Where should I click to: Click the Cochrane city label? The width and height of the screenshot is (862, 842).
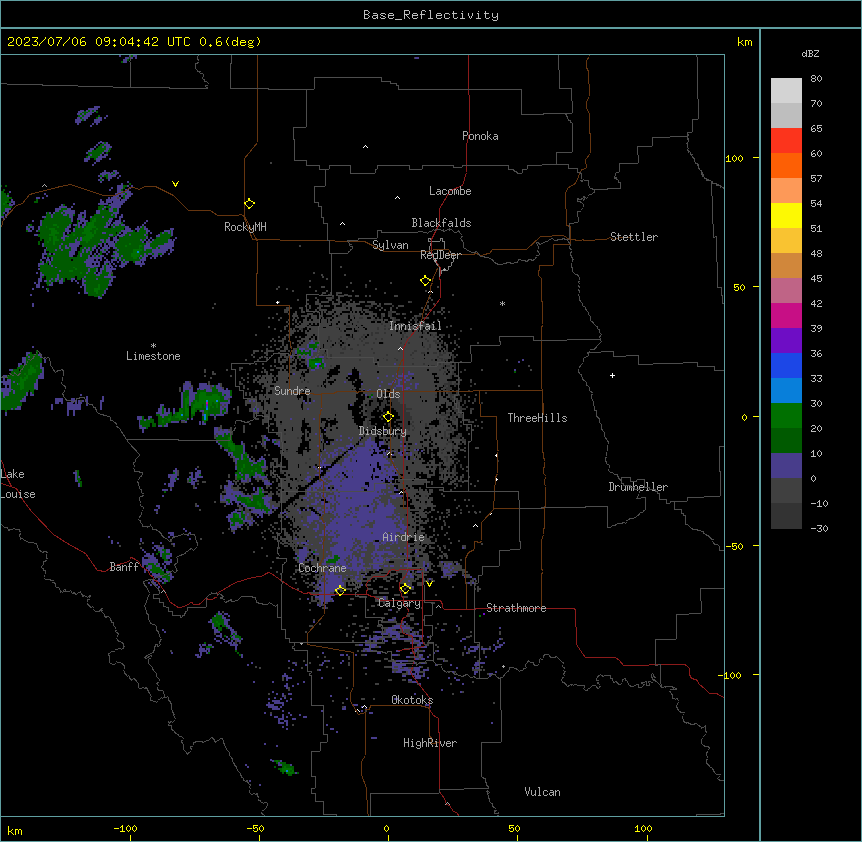(x=322, y=568)
